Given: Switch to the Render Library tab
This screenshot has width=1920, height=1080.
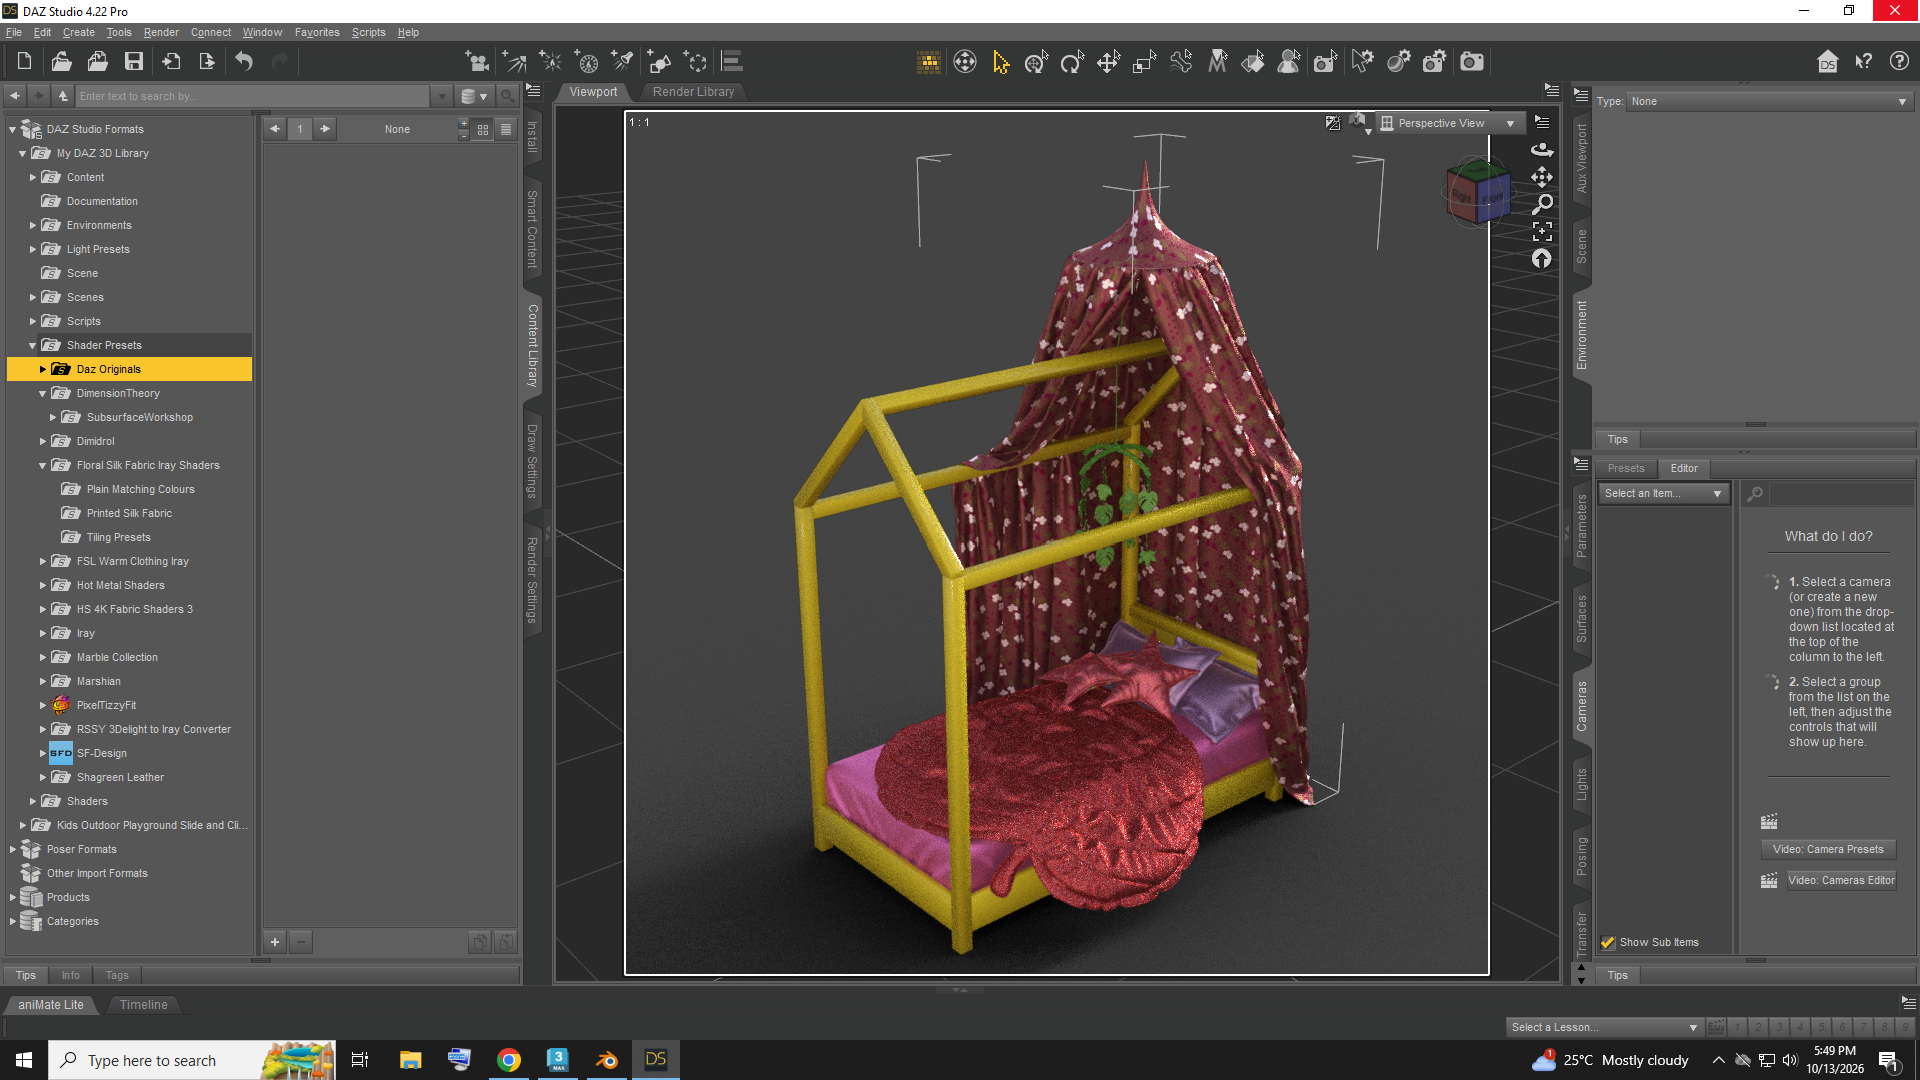Looking at the screenshot, I should [693, 92].
